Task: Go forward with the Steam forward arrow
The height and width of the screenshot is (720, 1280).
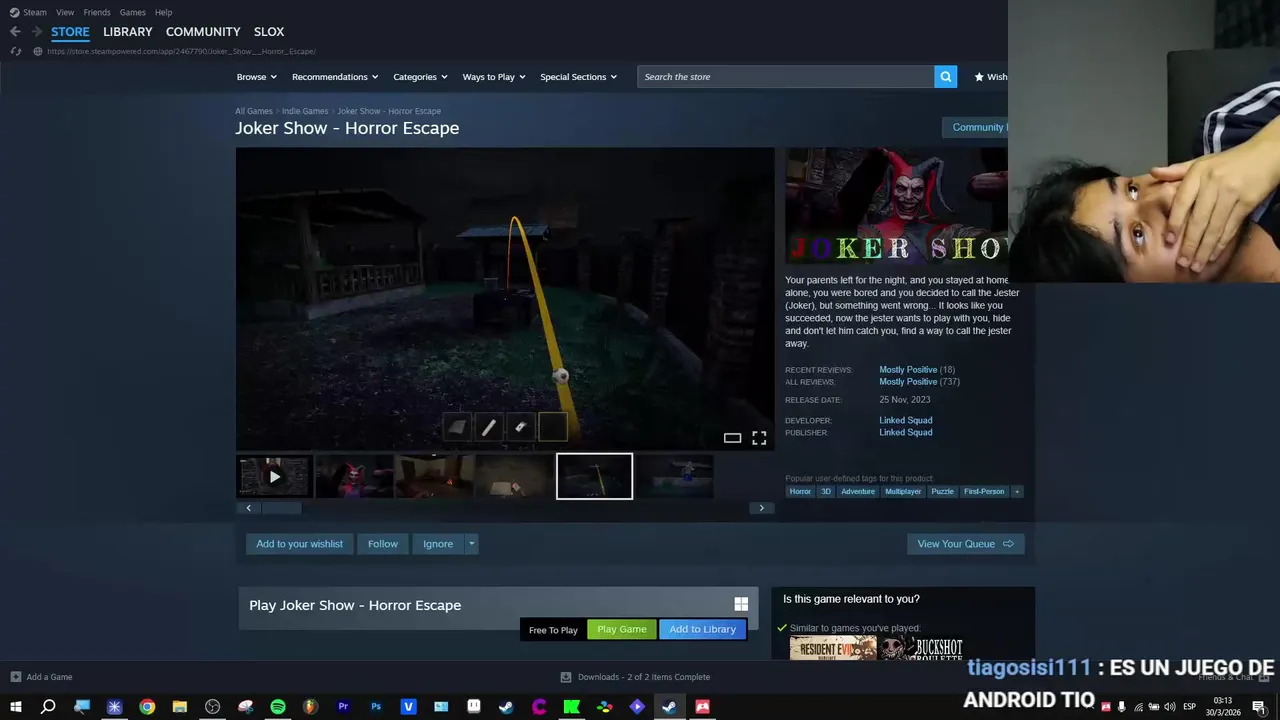Action: [x=36, y=32]
